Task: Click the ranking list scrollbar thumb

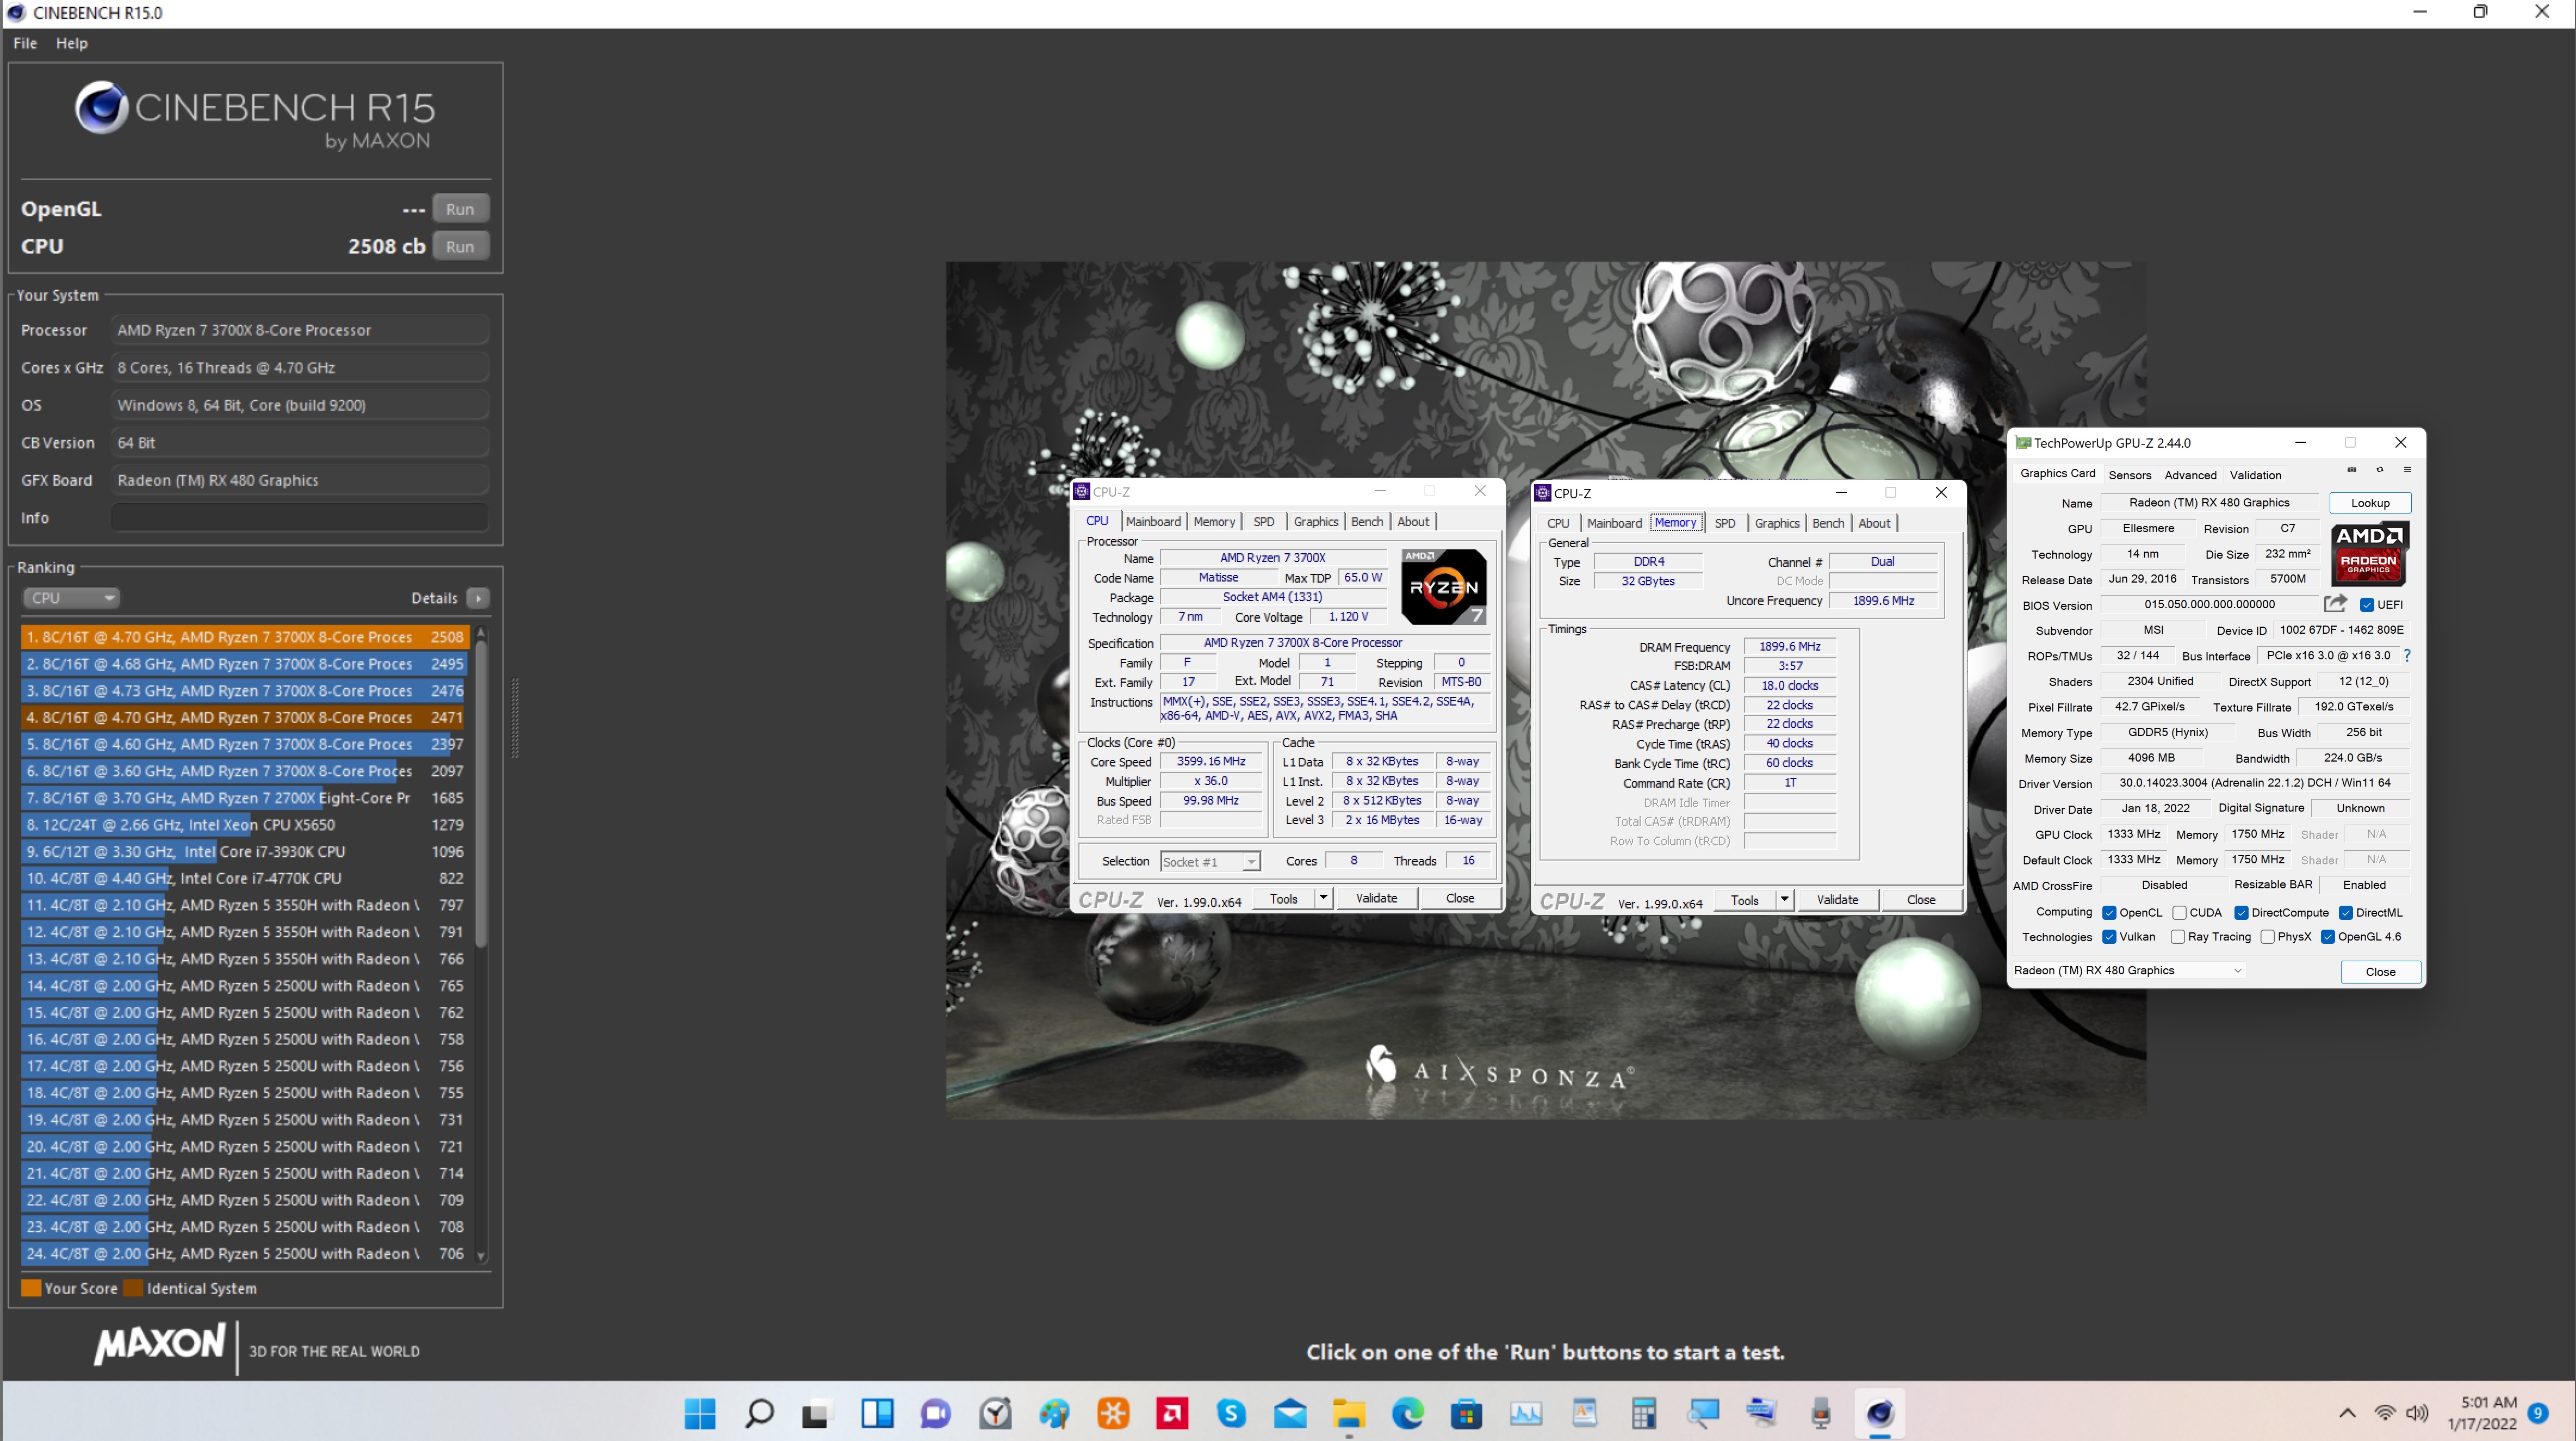Action: (x=481, y=793)
